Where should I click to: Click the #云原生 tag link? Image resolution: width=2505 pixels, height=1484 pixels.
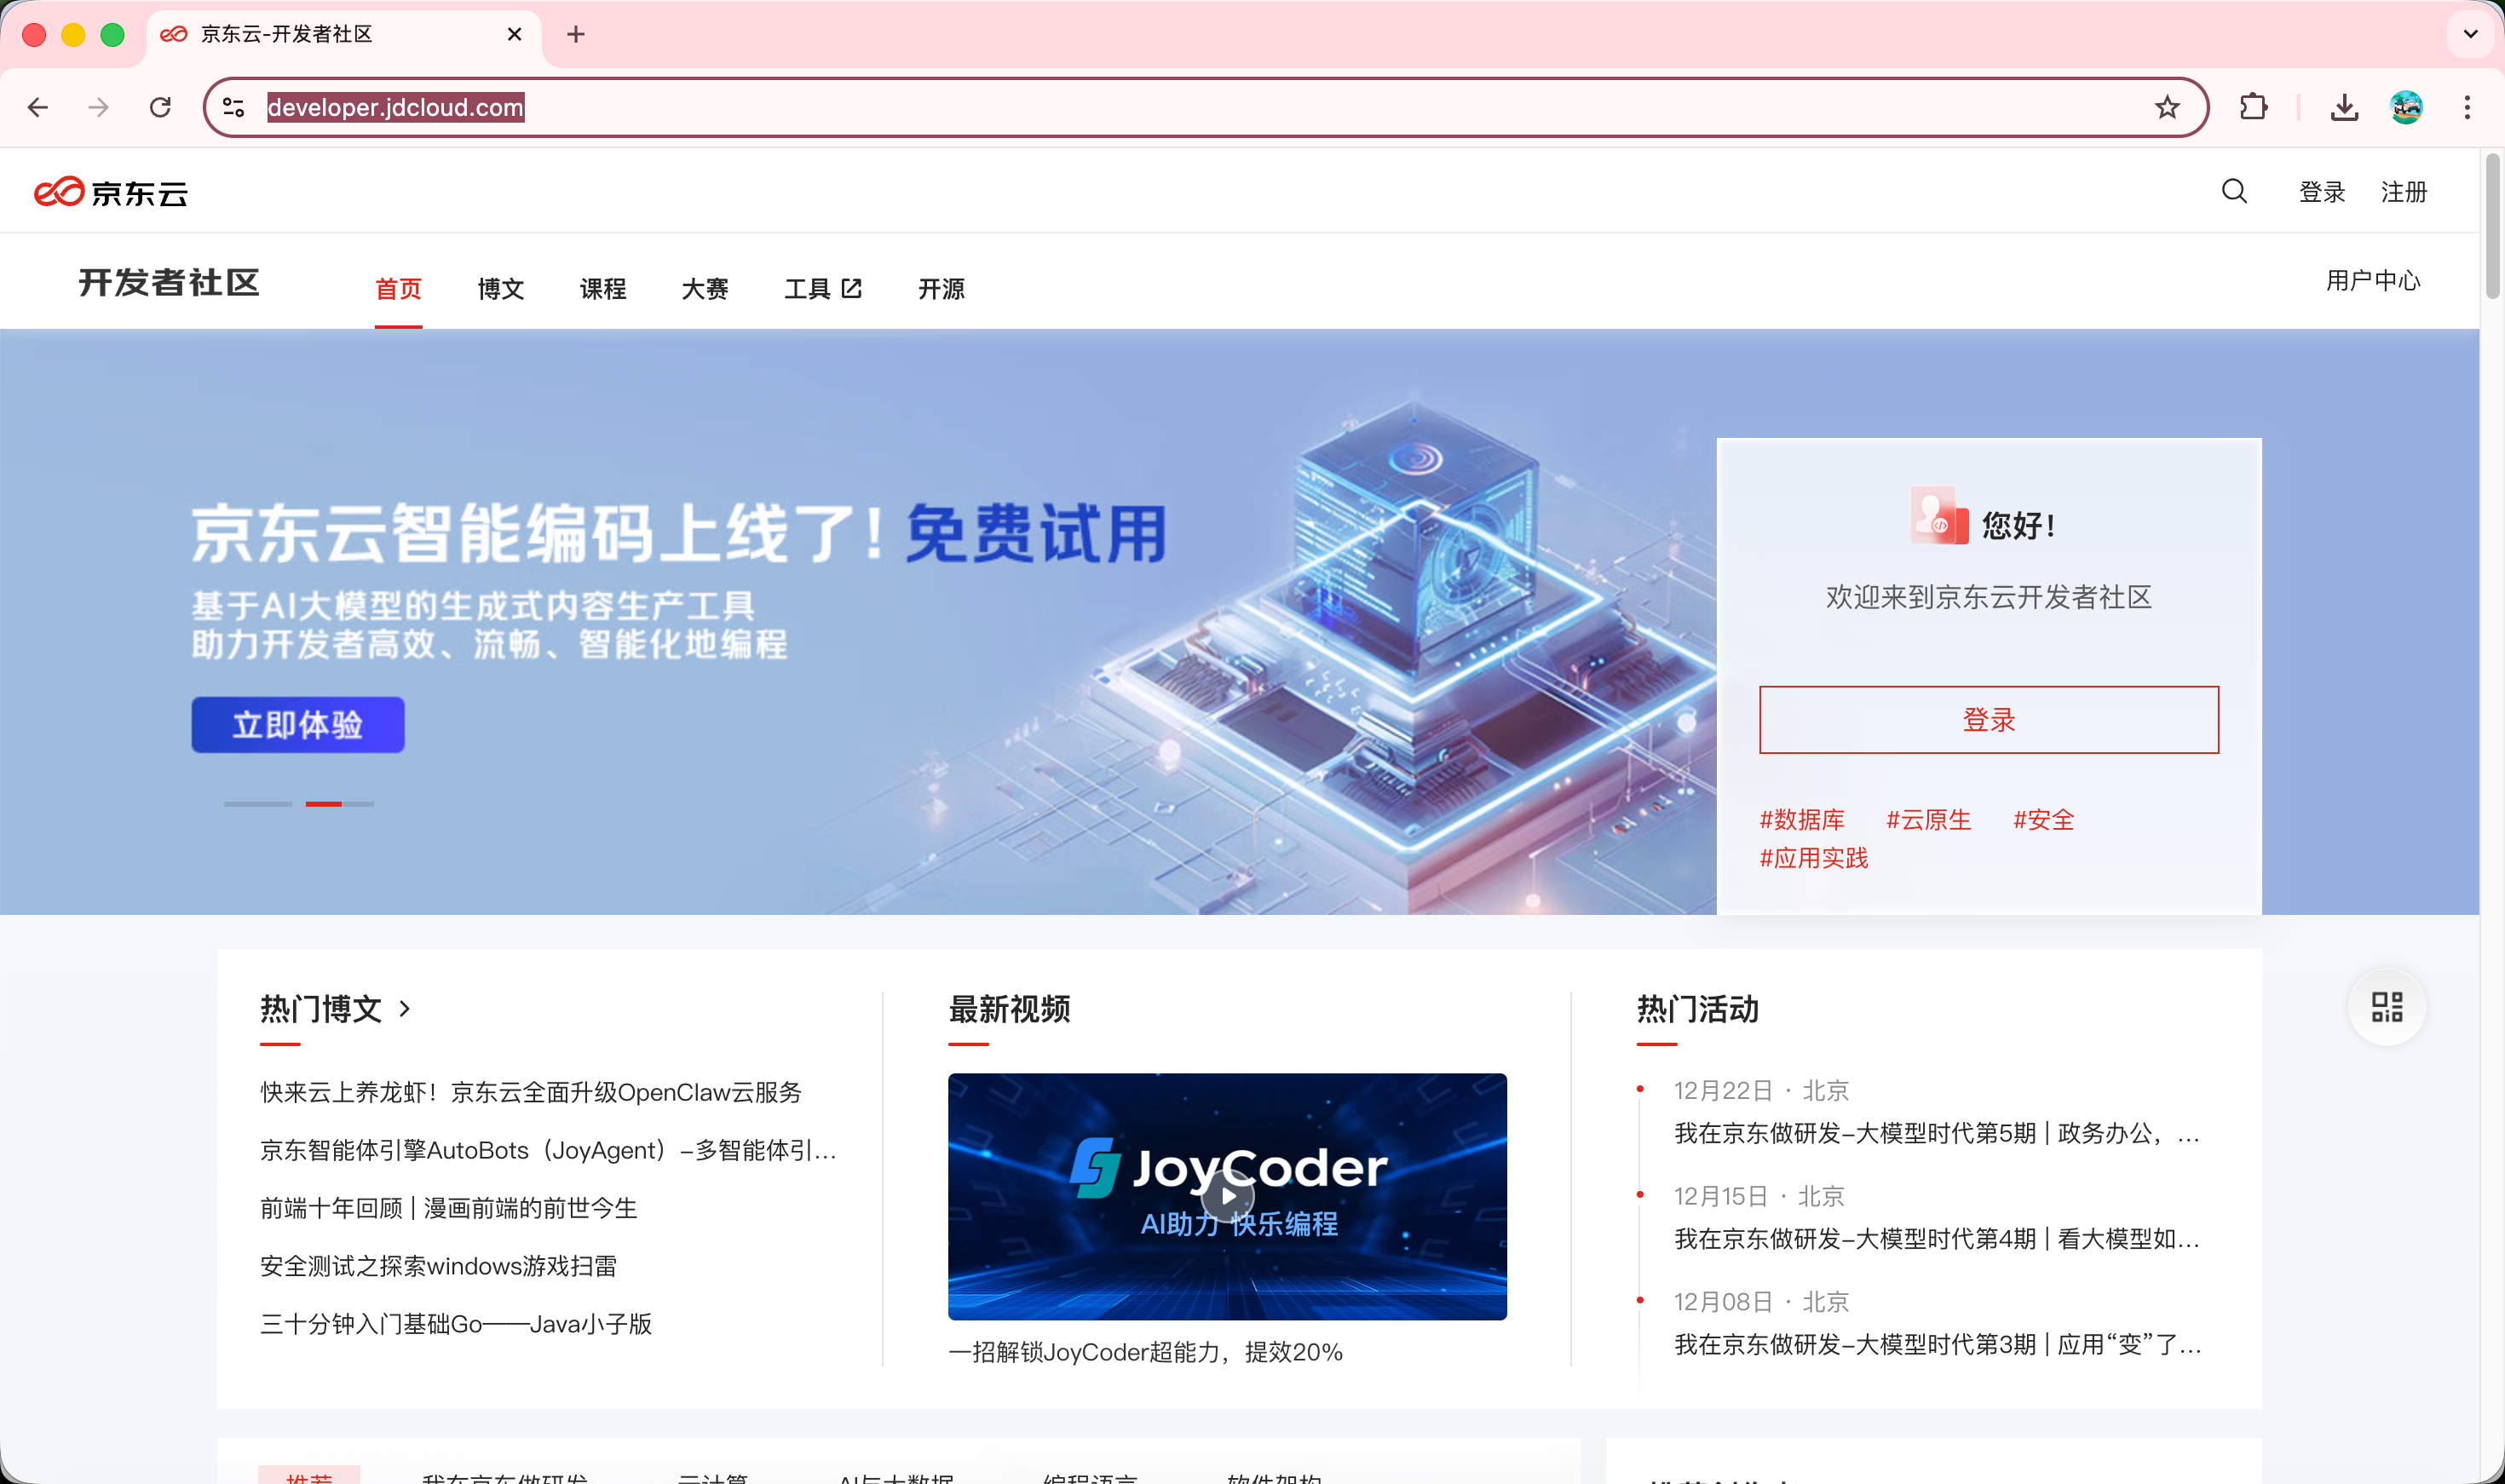tap(1927, 820)
